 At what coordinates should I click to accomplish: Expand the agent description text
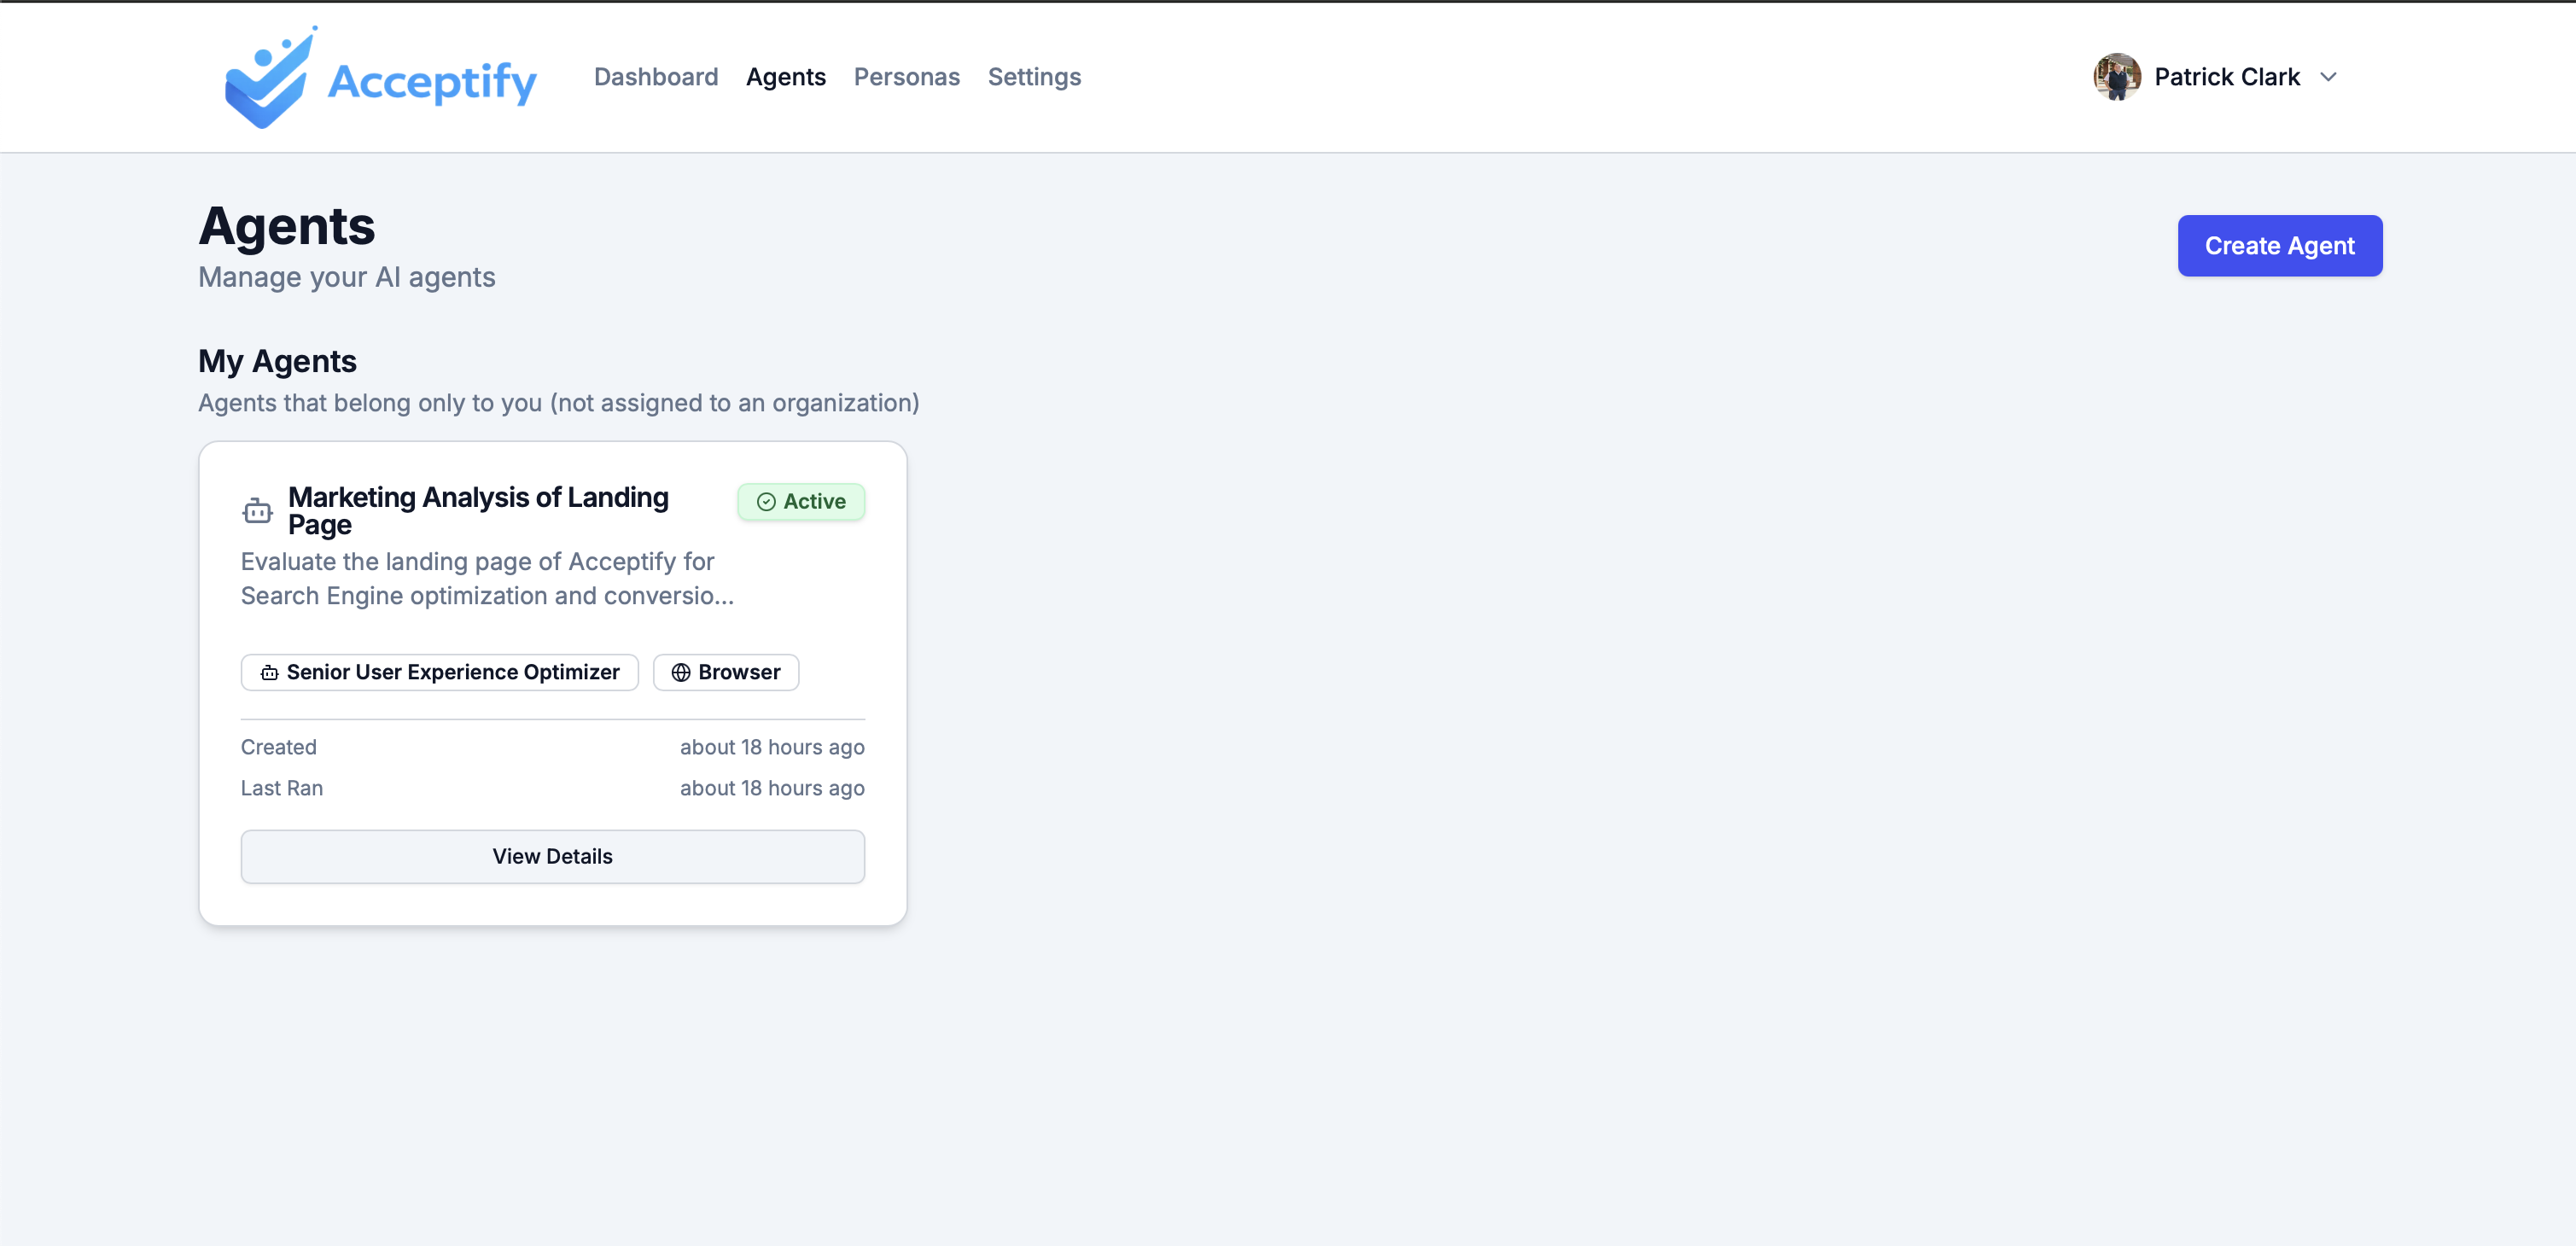tap(487, 578)
